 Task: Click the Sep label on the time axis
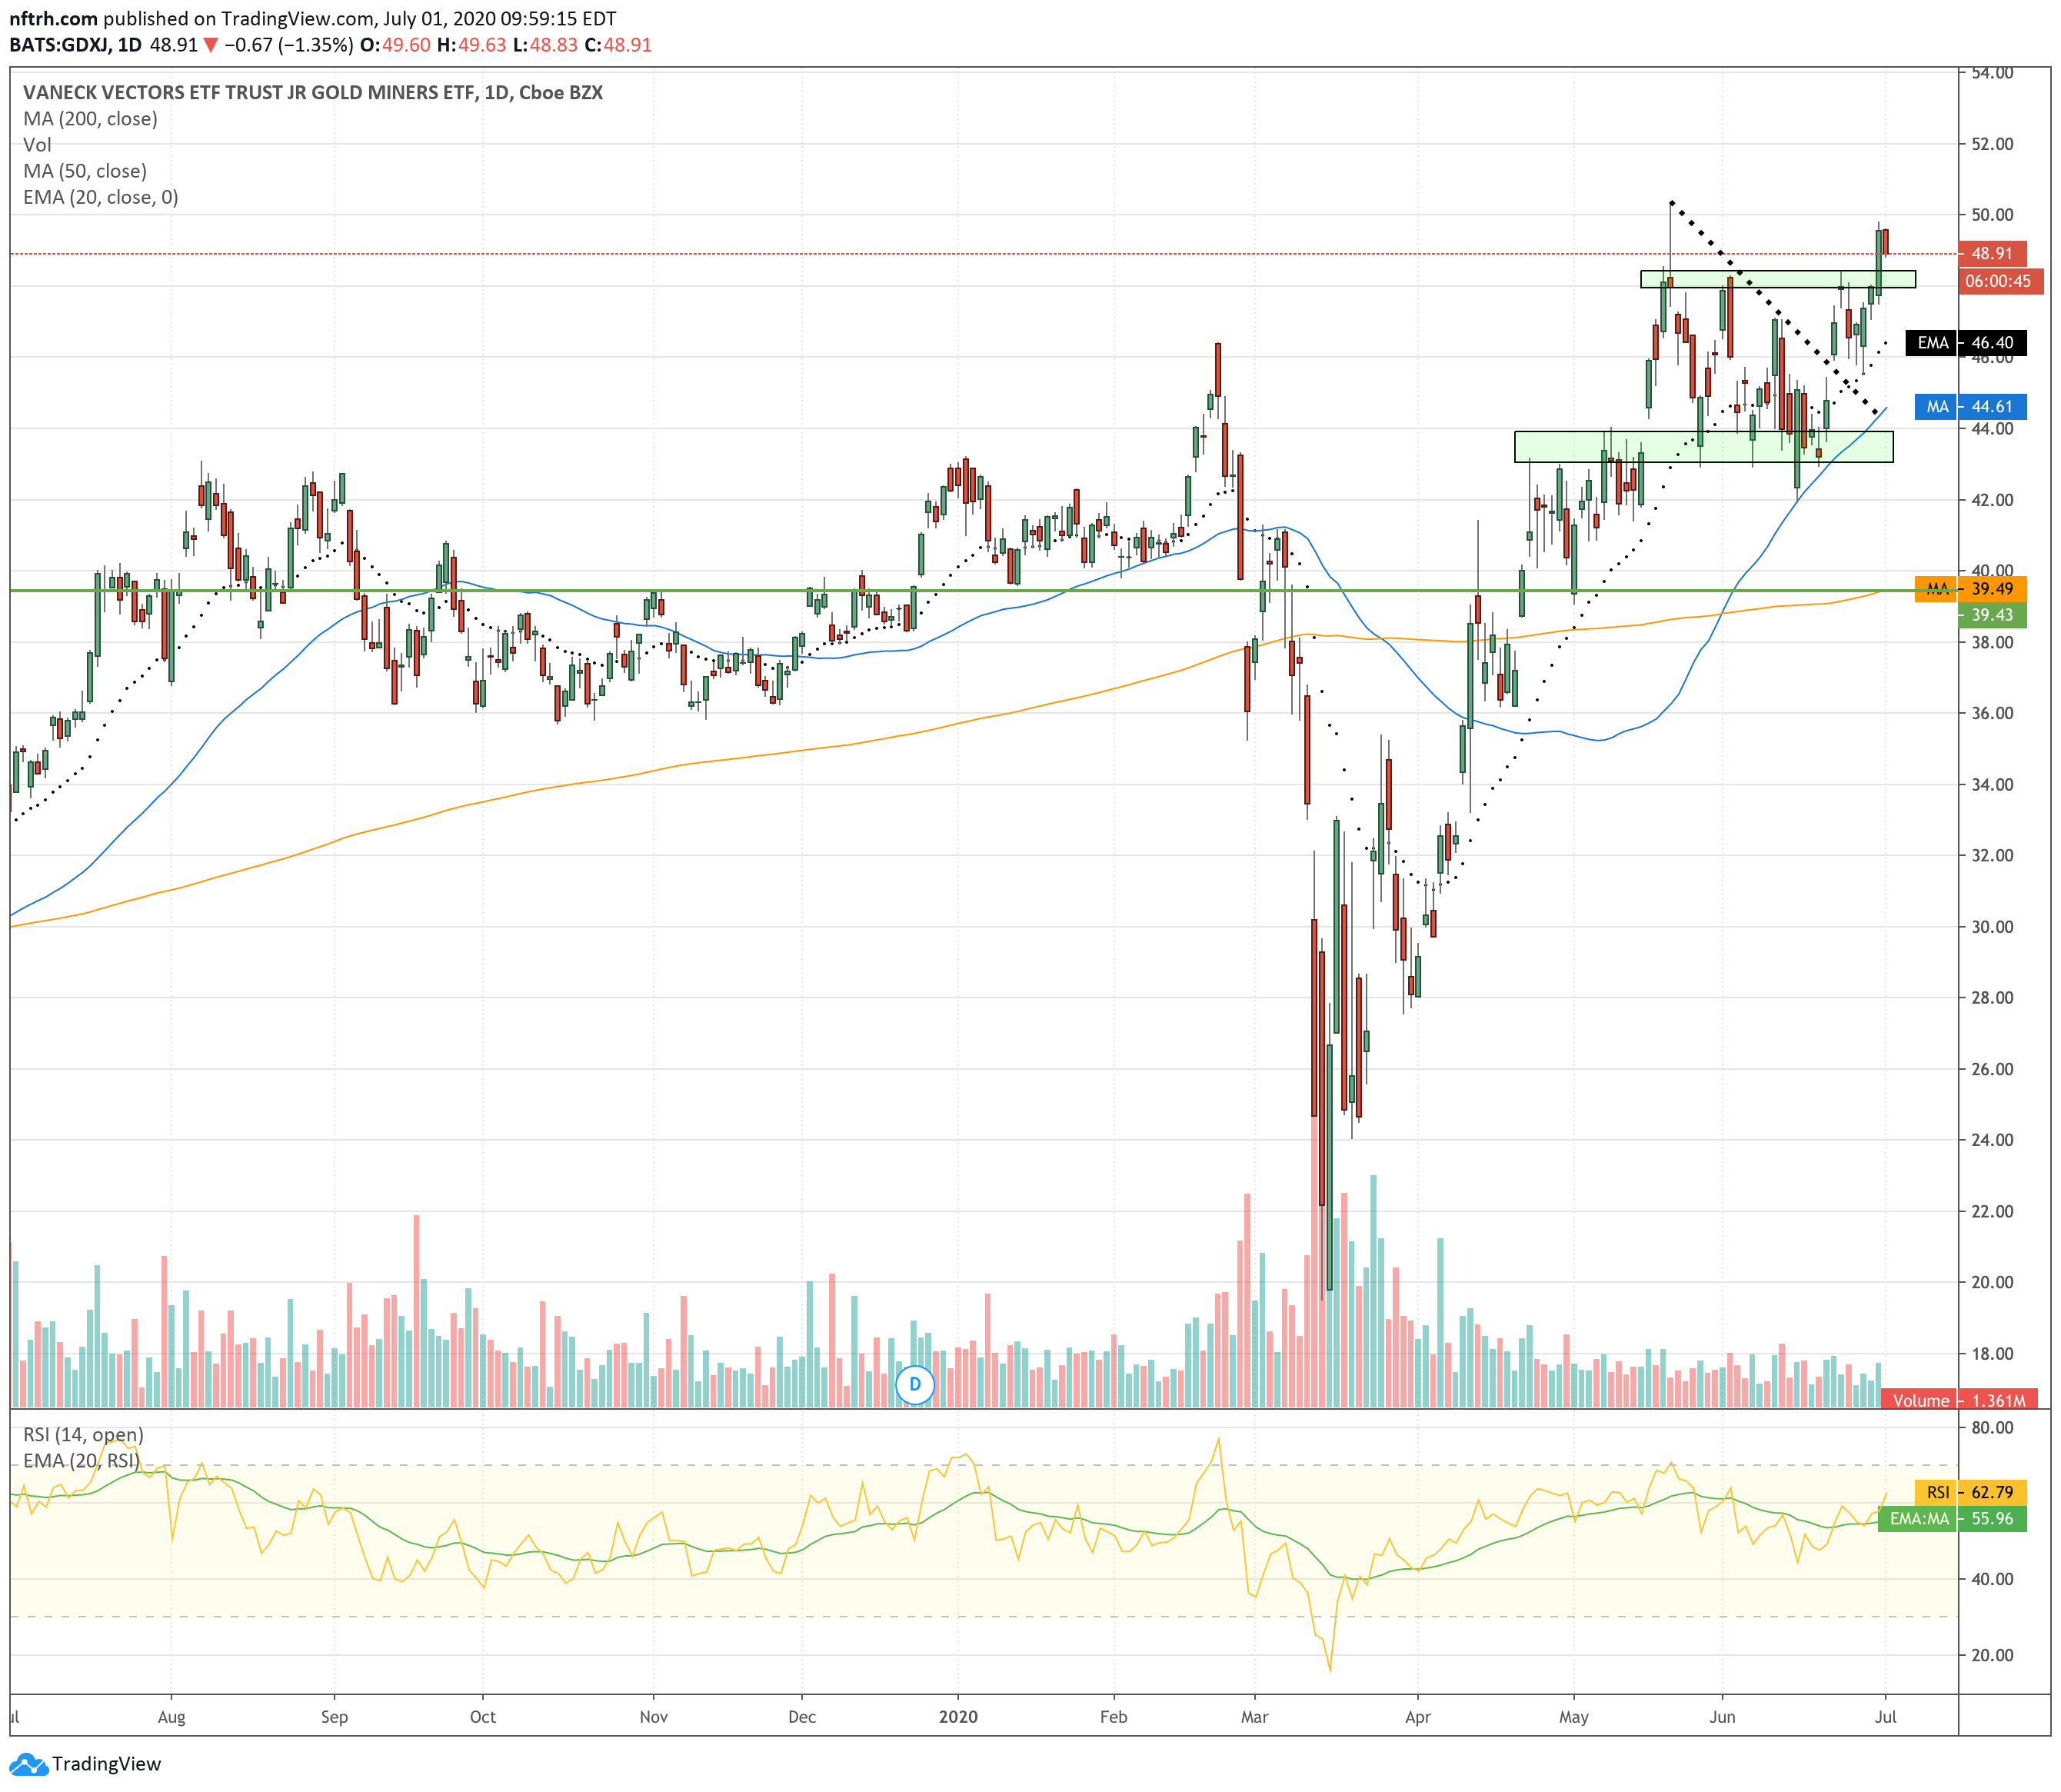[334, 1717]
